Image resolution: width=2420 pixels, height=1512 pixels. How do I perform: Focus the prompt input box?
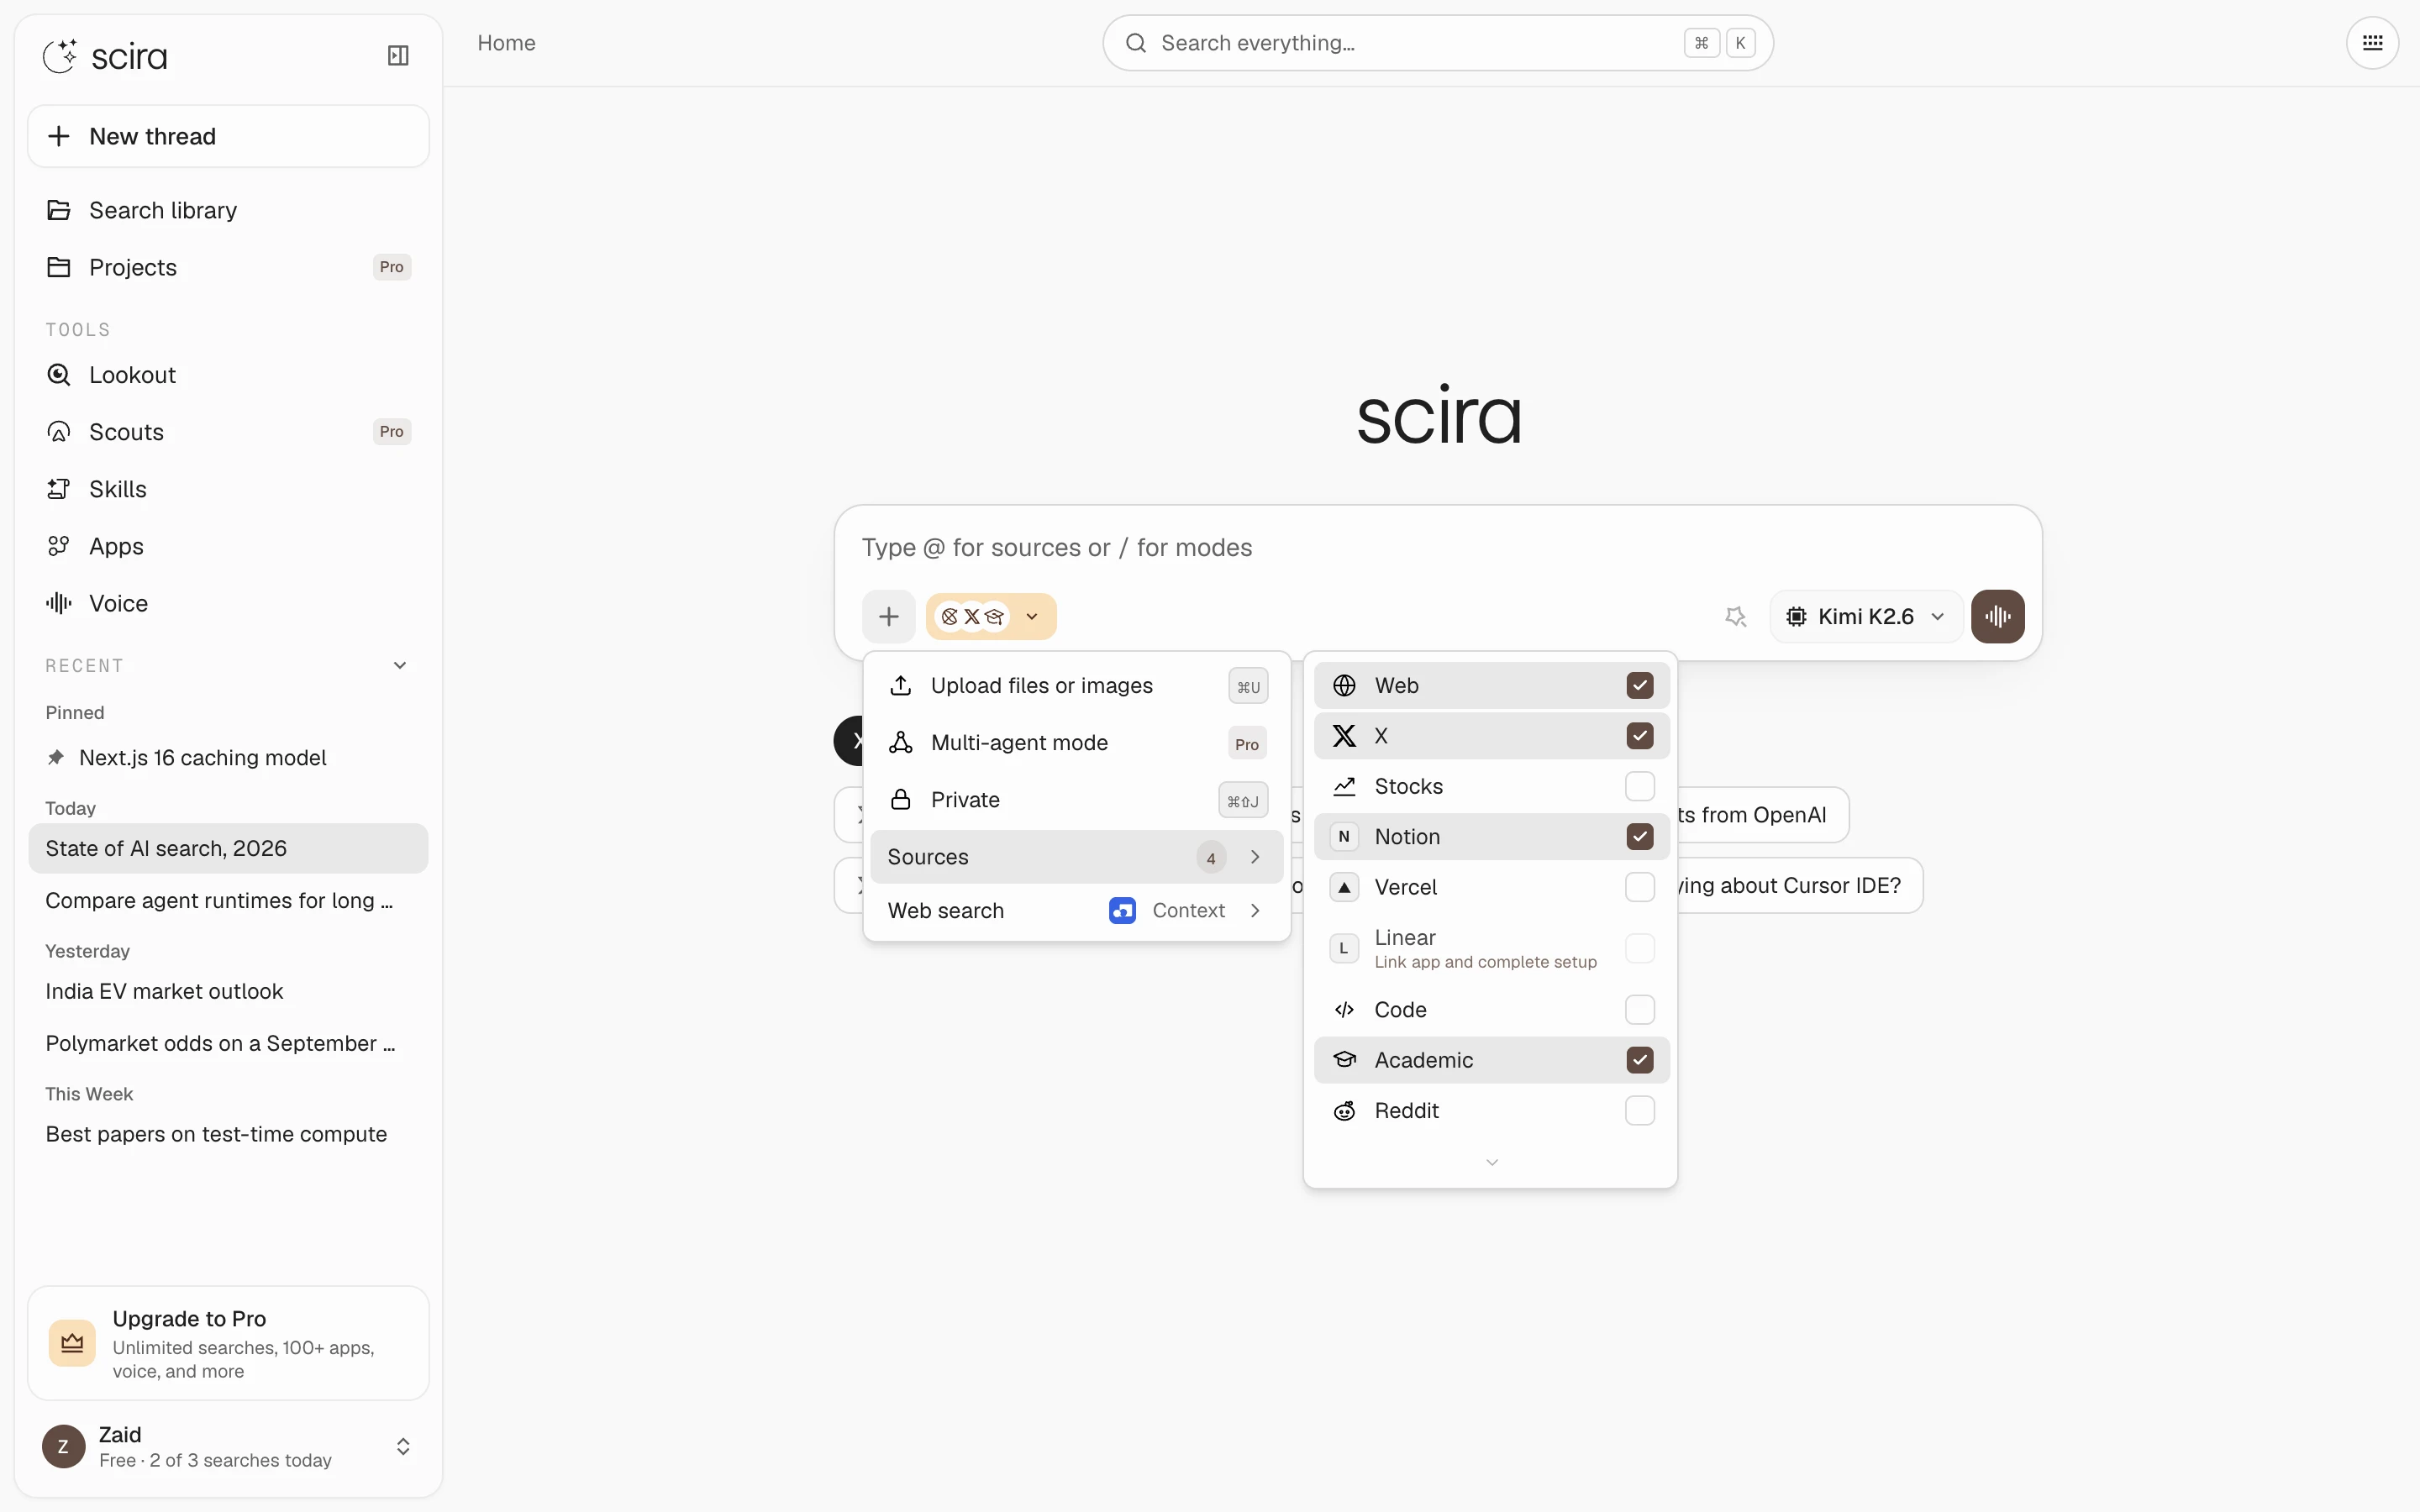(x=1438, y=547)
